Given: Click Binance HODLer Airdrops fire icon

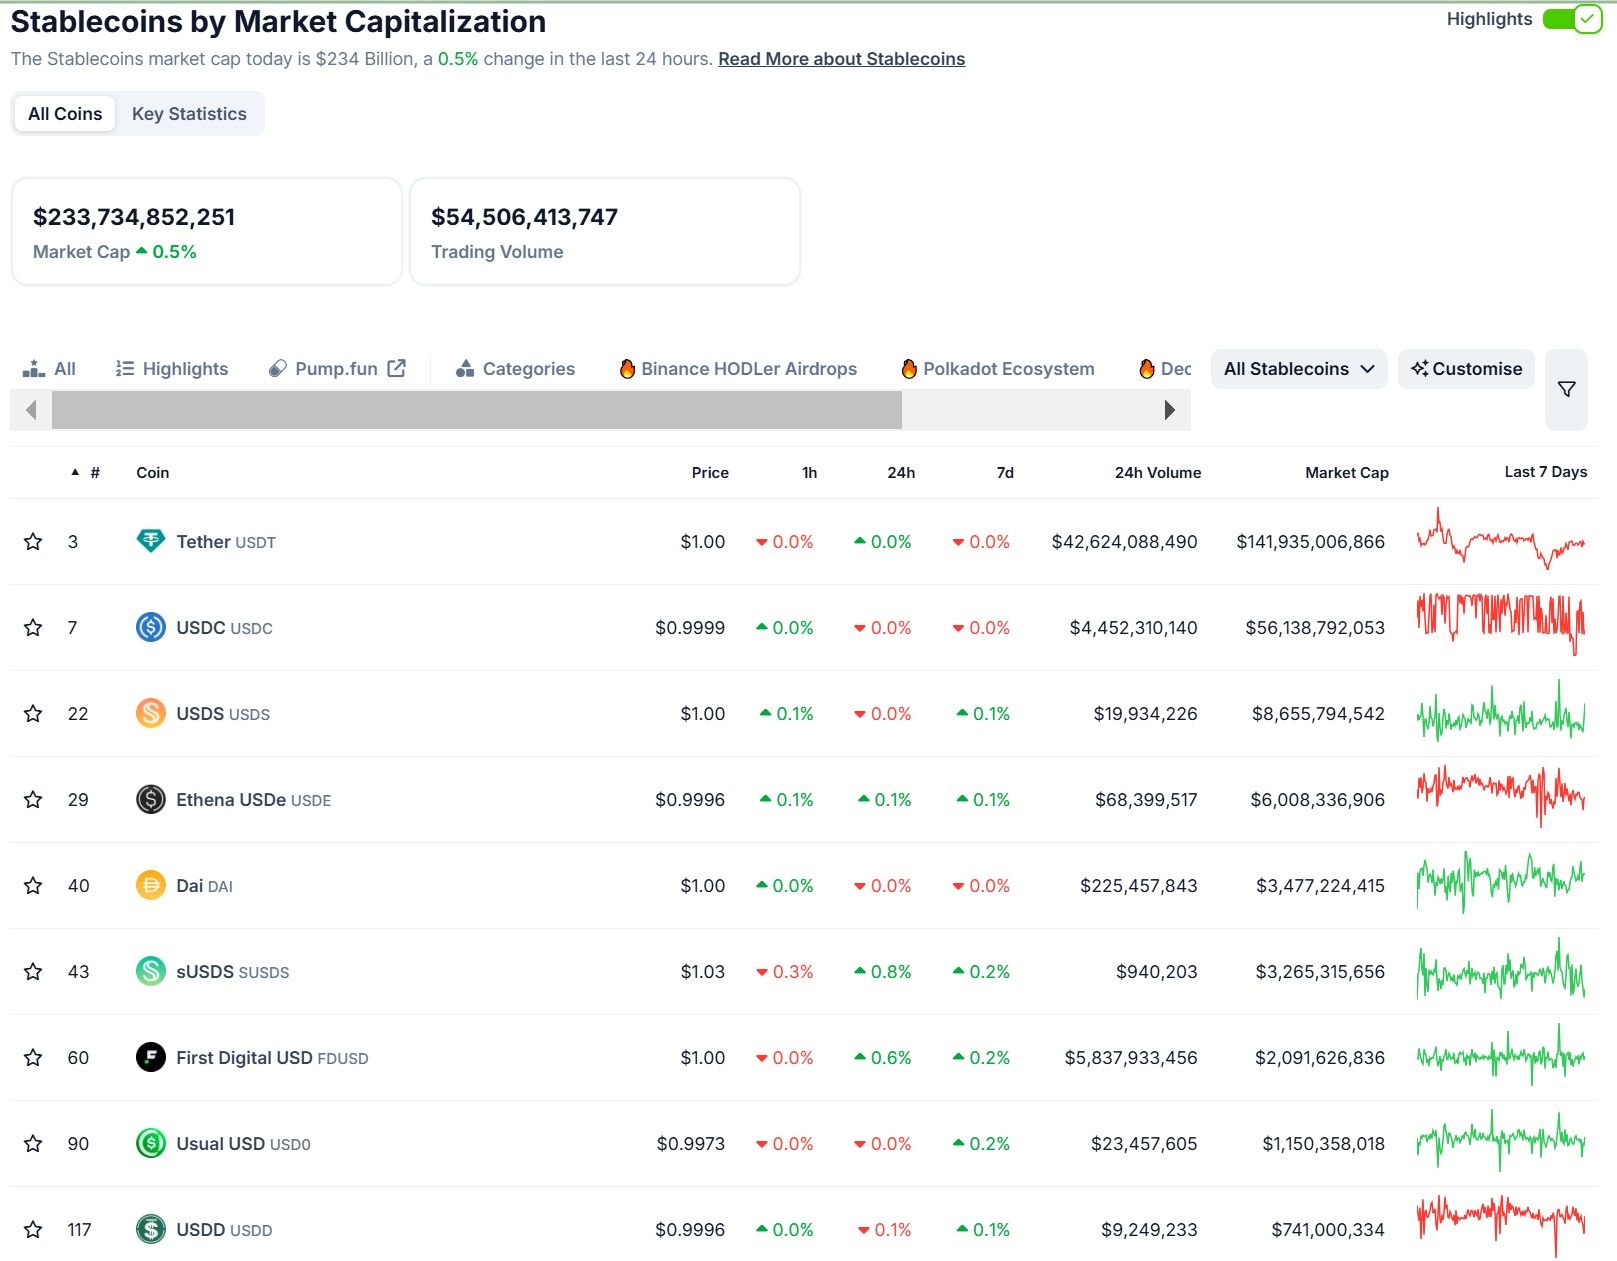Looking at the screenshot, I should [627, 369].
